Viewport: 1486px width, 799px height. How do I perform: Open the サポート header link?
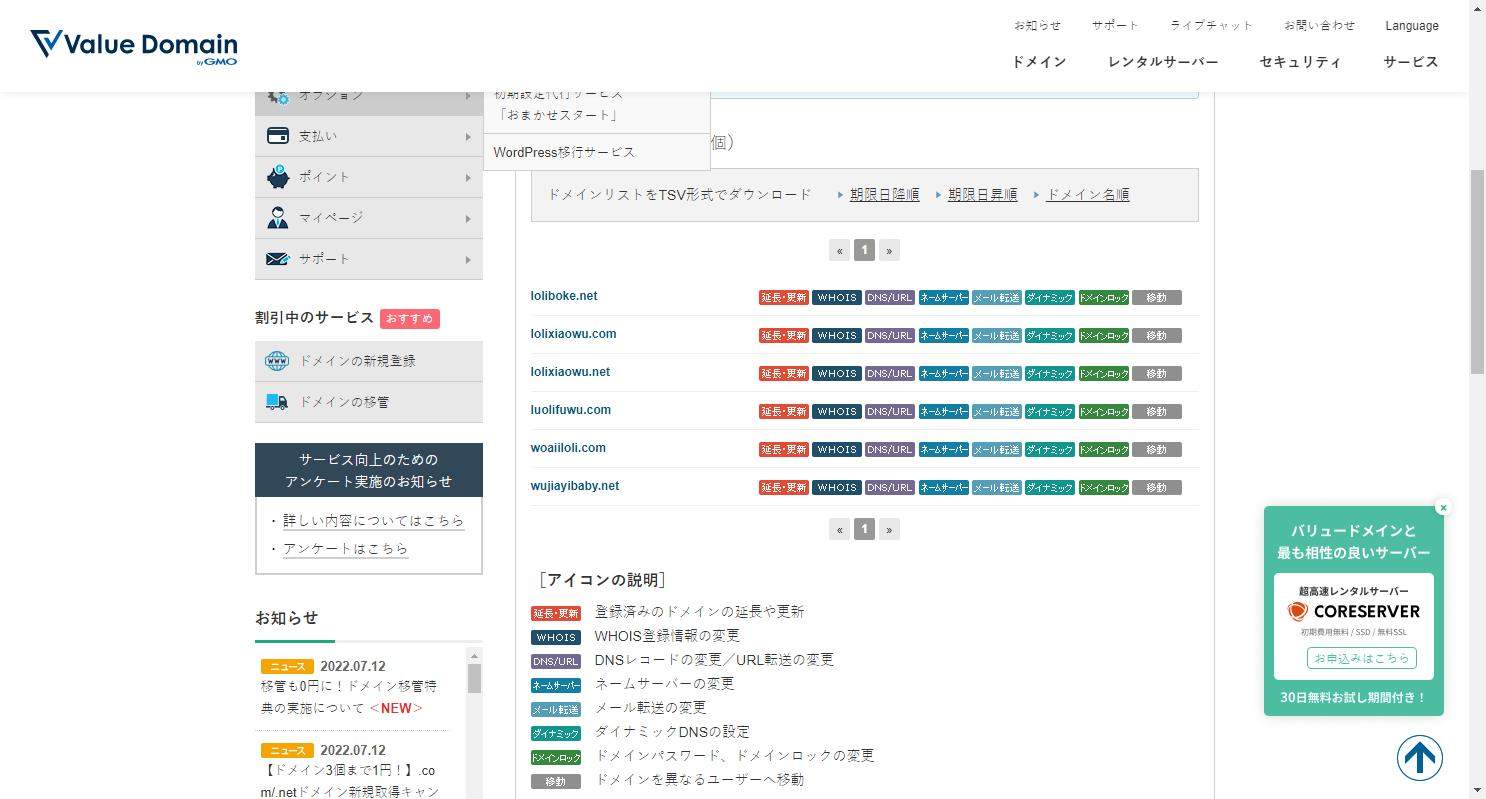click(1115, 26)
